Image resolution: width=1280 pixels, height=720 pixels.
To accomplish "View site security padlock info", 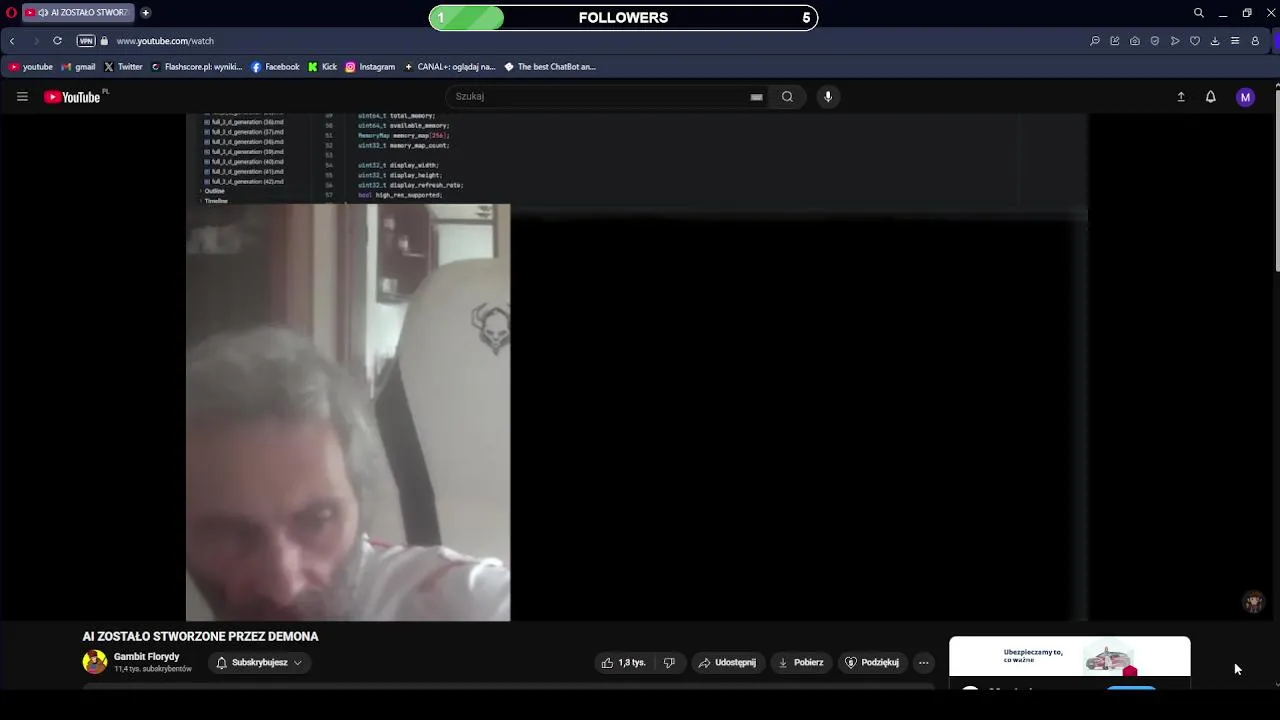I will click(x=104, y=41).
